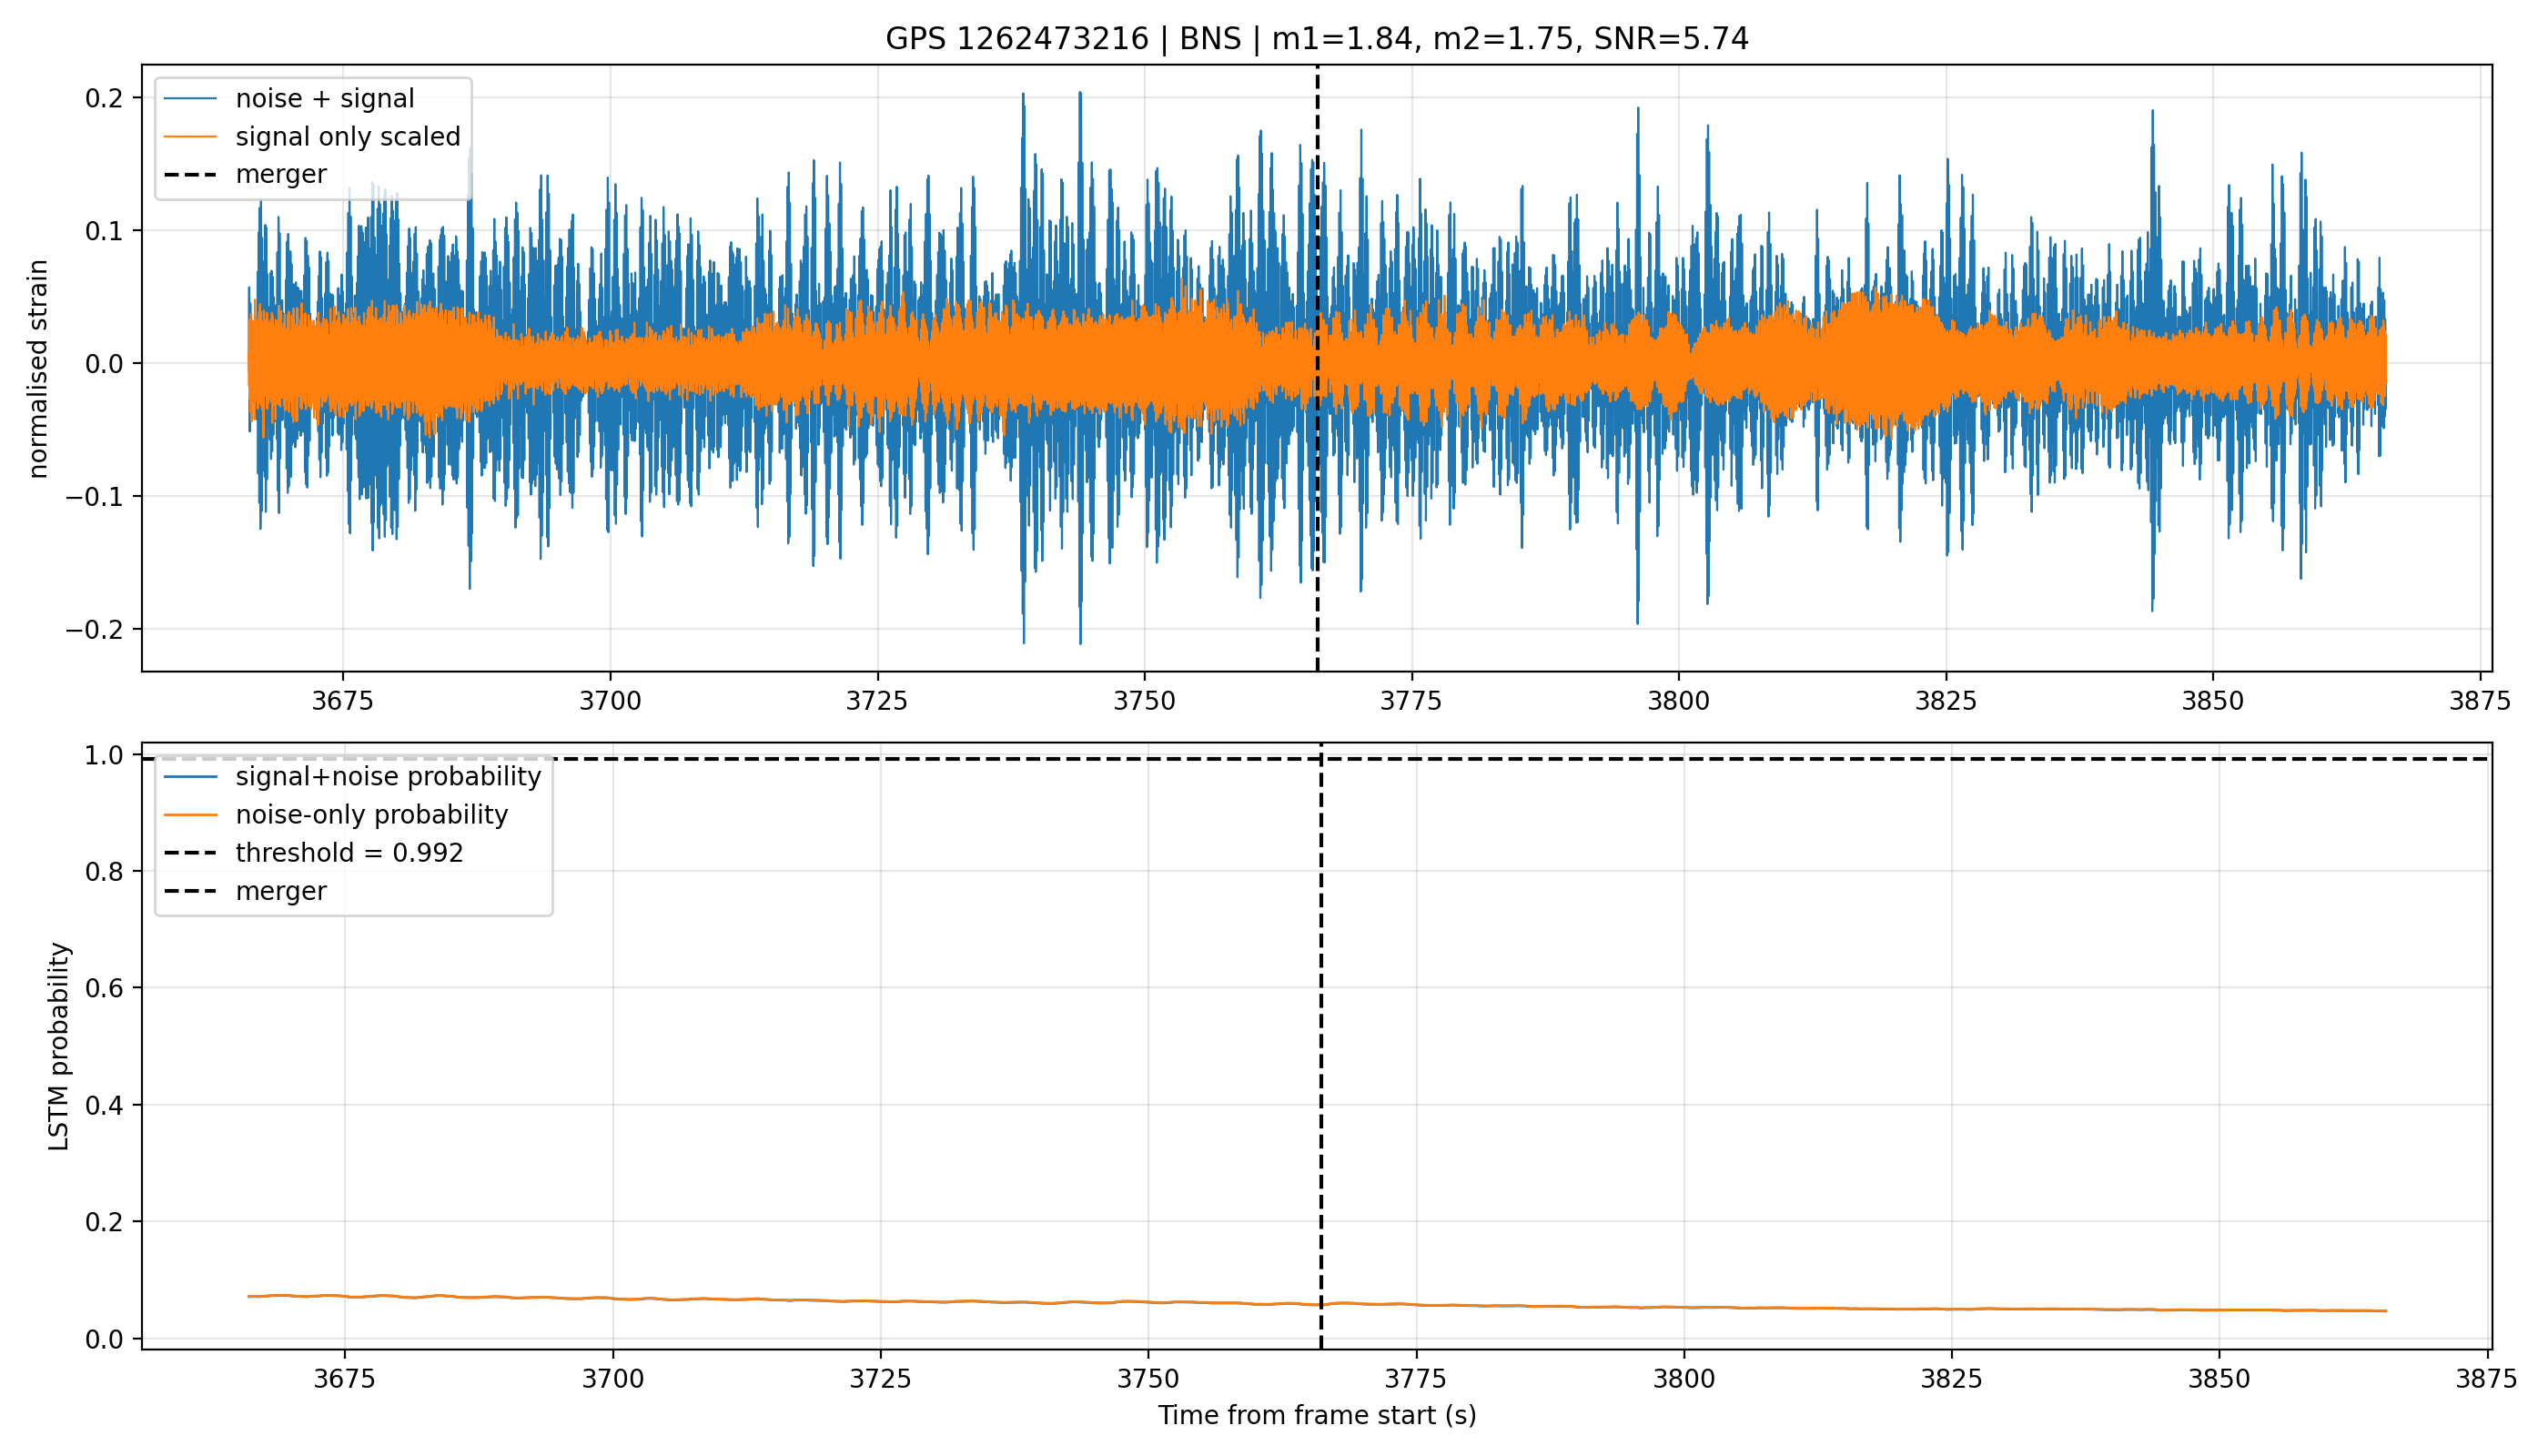
Task: Click the horizontal dashed threshold line
Action: click(x=1800, y=760)
